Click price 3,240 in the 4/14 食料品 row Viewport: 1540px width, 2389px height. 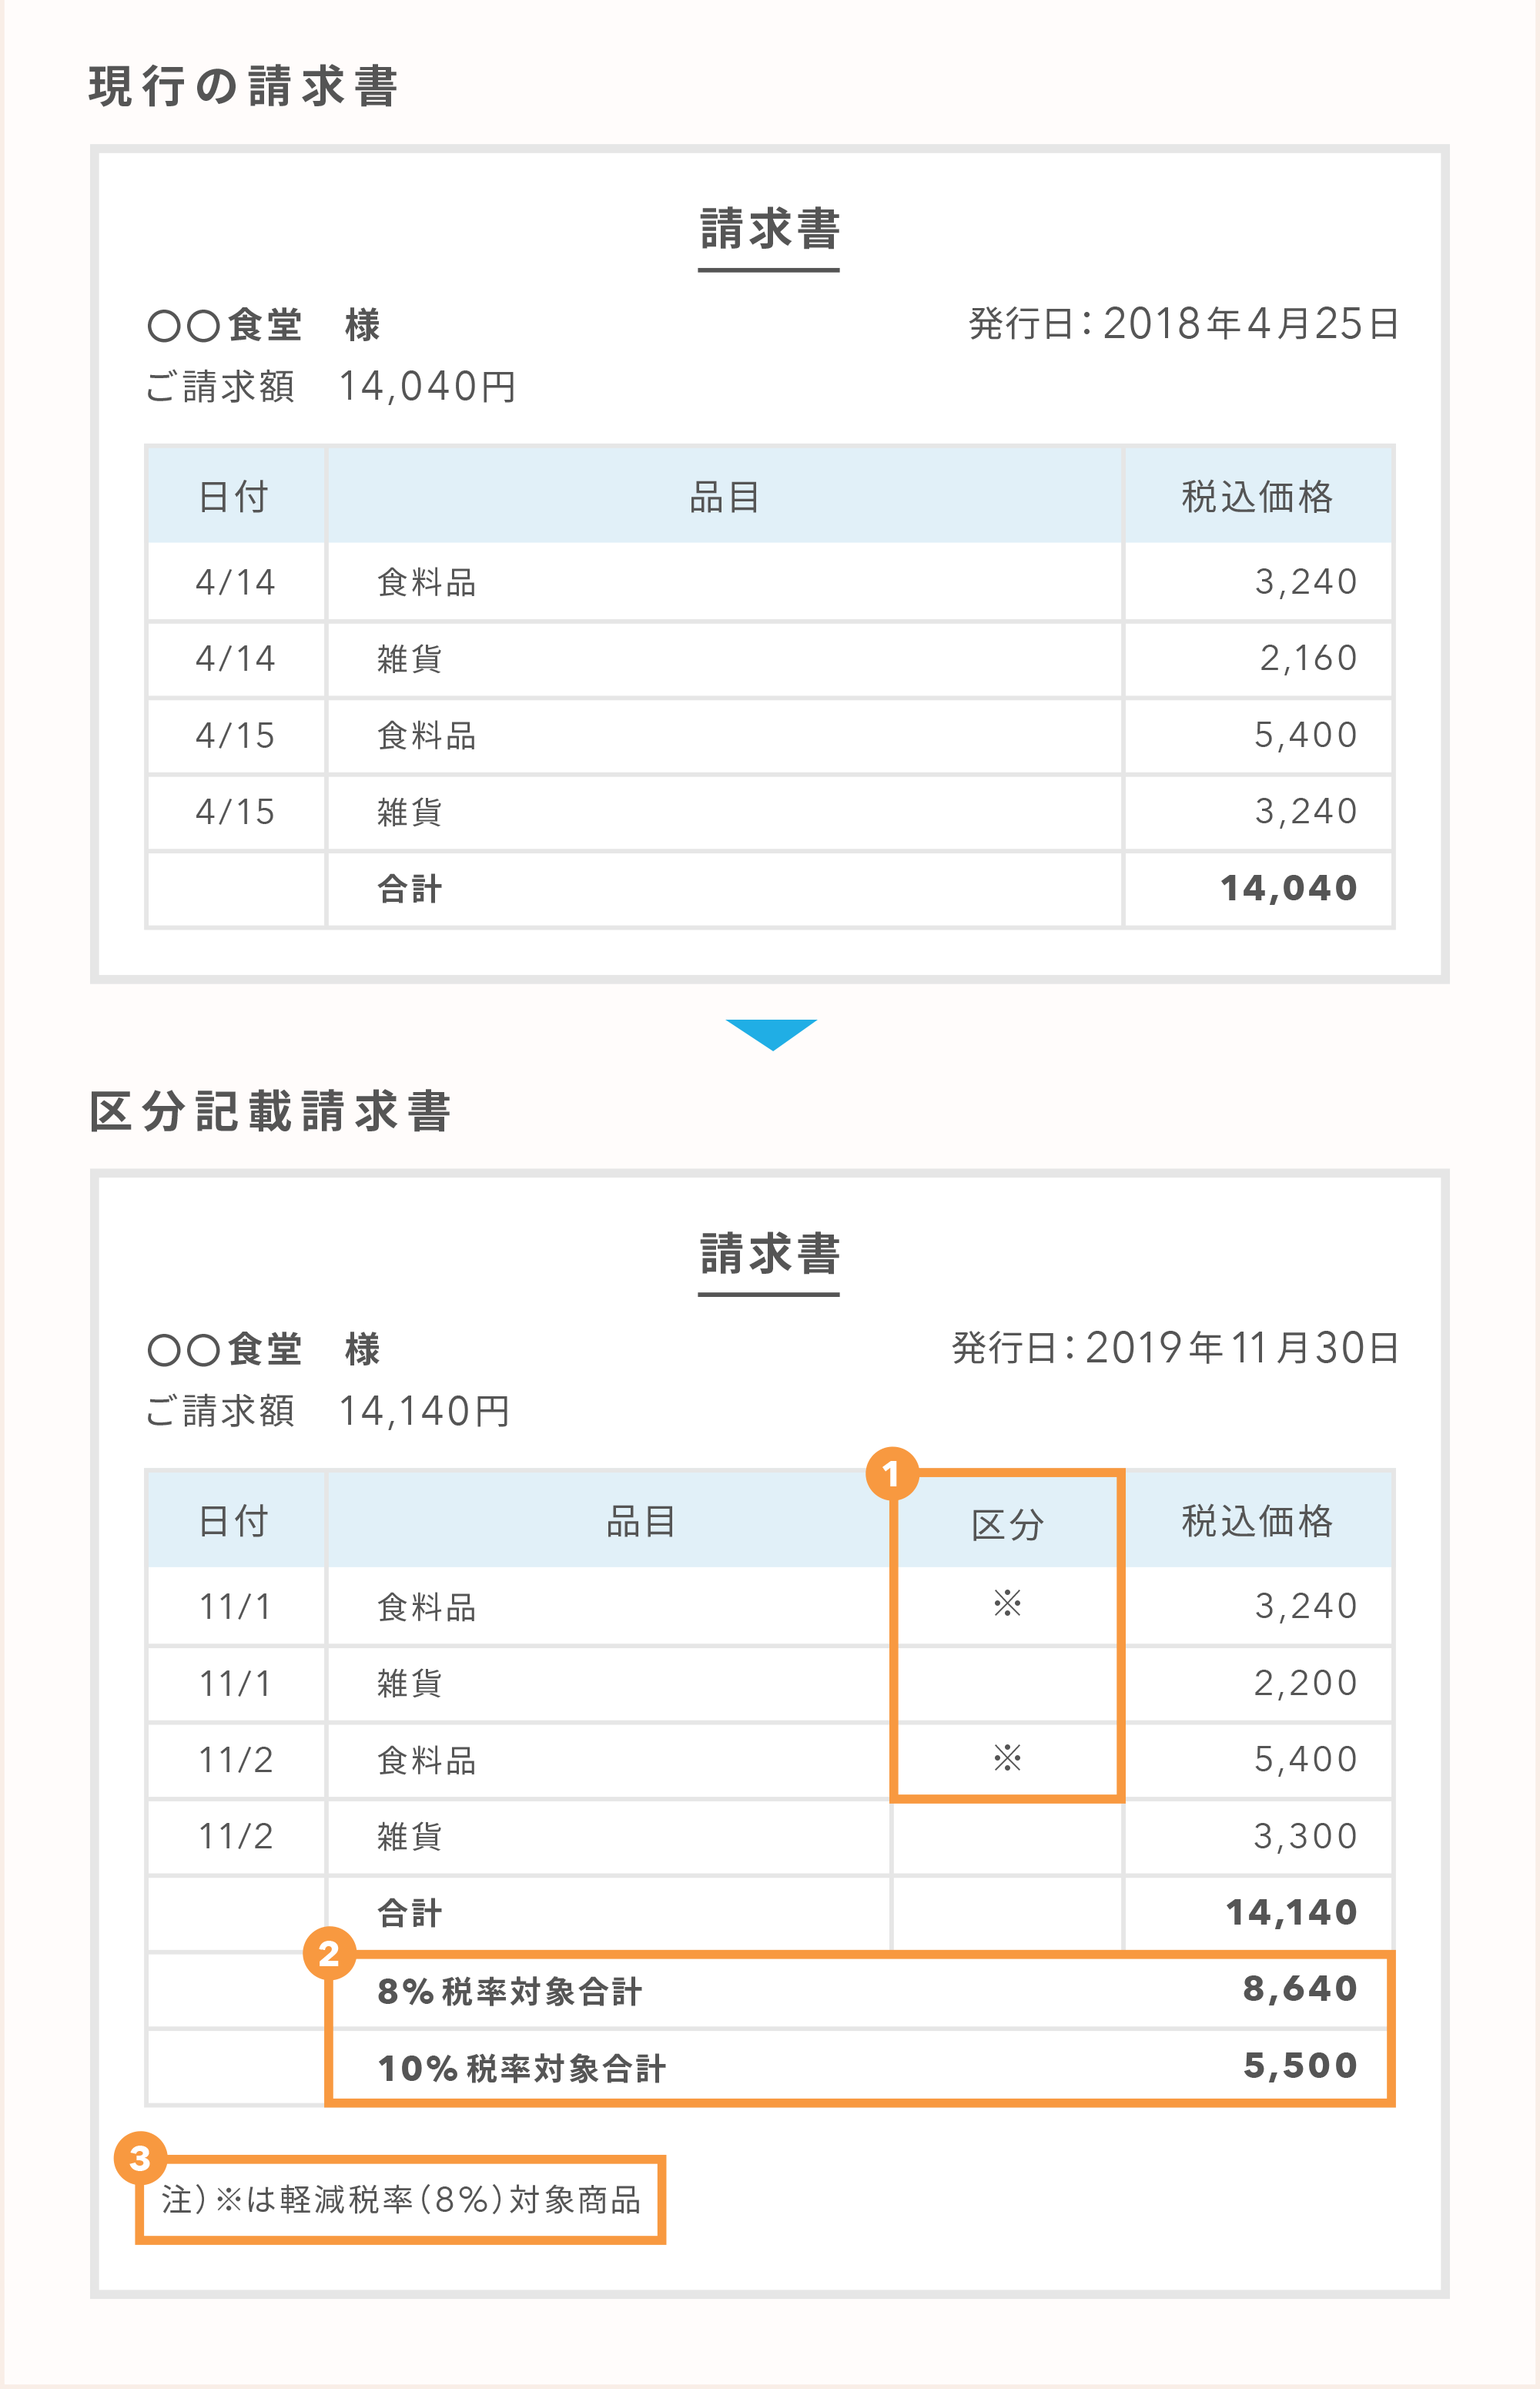point(1306,581)
